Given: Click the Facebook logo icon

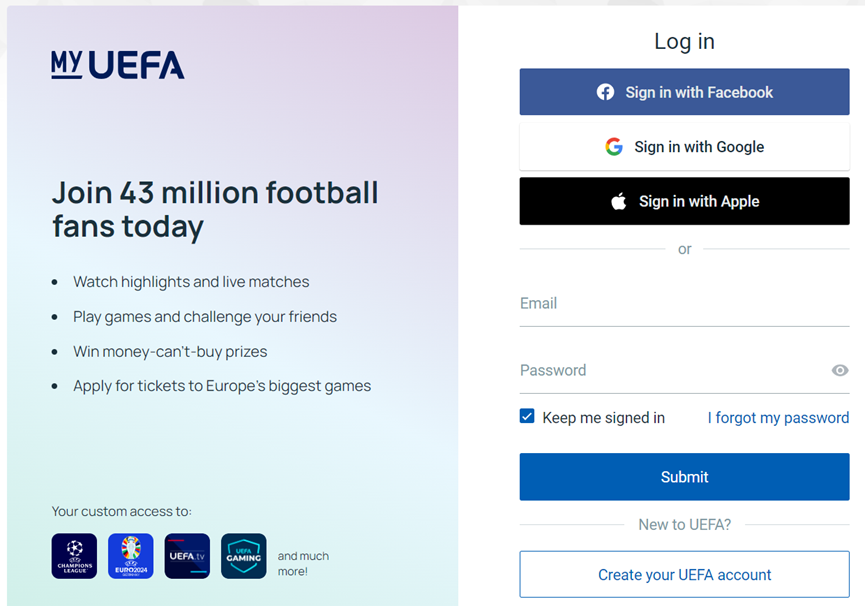Looking at the screenshot, I should pos(605,92).
